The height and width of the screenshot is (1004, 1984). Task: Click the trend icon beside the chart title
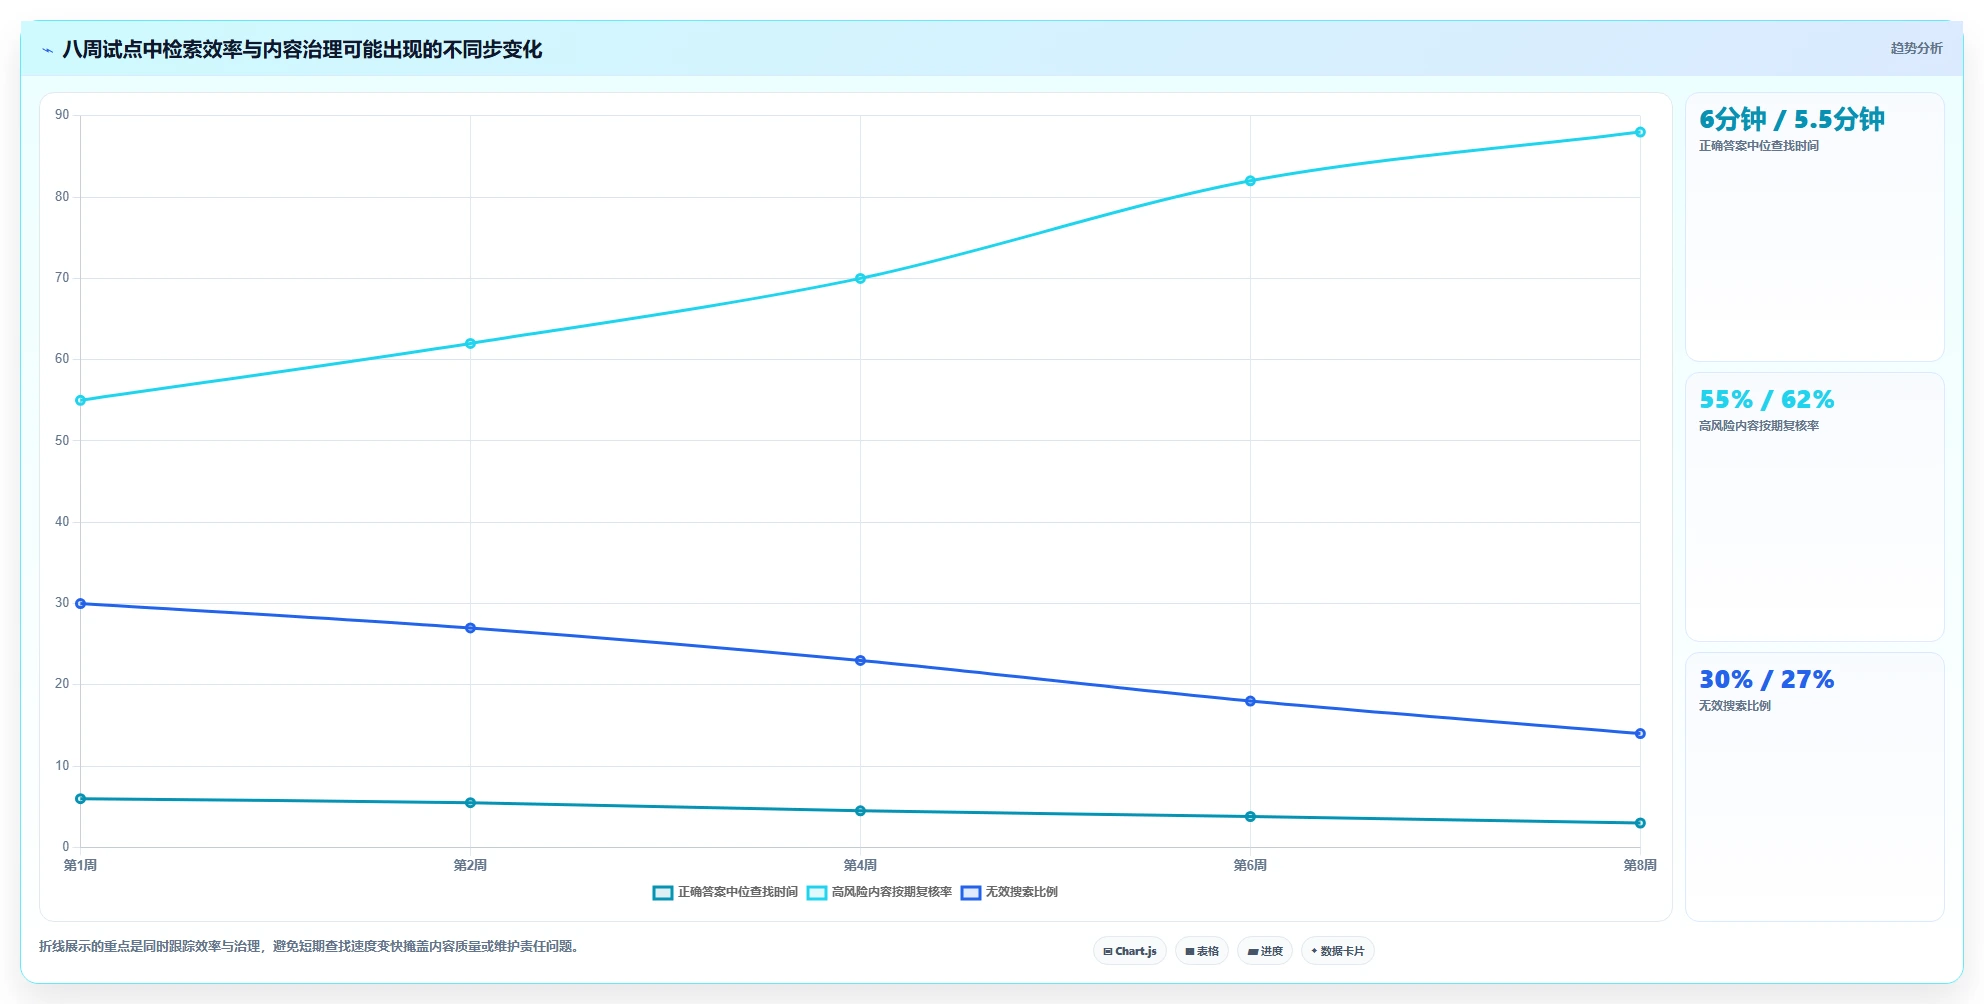[x=47, y=50]
